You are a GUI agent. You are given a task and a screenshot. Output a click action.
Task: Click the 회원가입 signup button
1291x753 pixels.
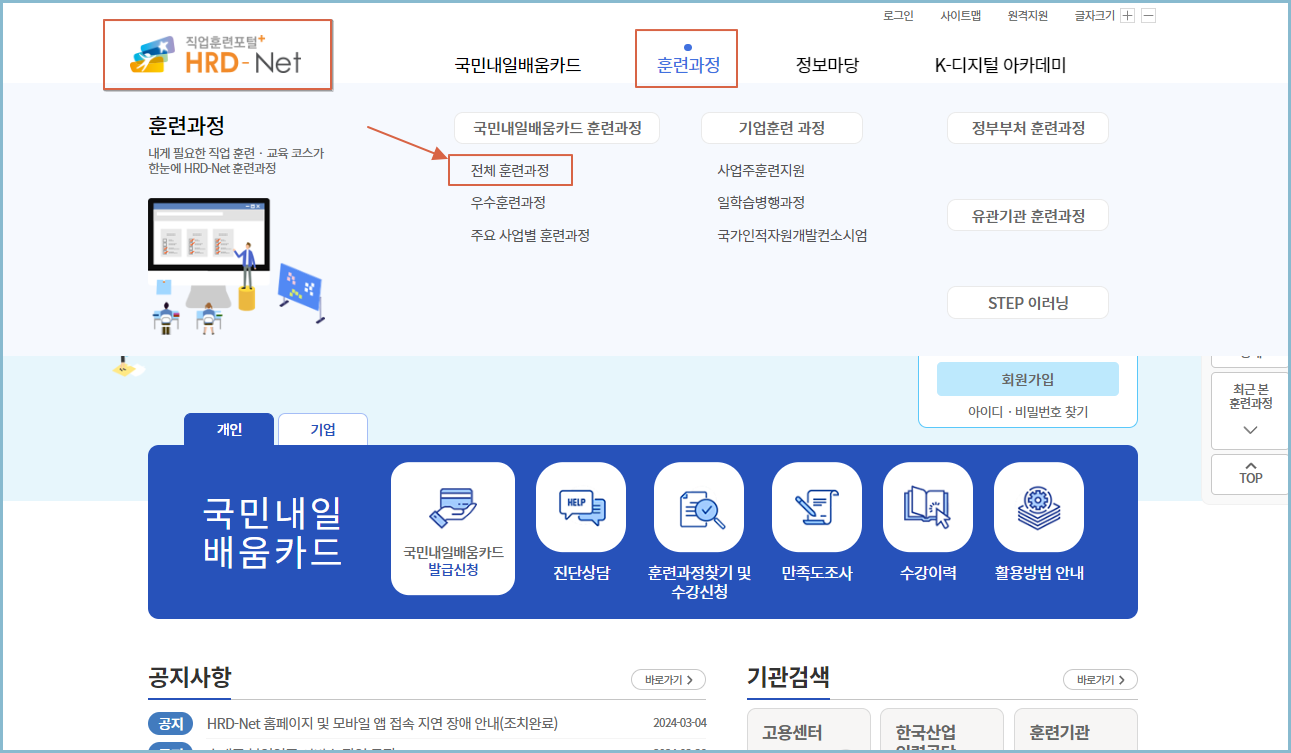pyautogui.click(x=1027, y=379)
